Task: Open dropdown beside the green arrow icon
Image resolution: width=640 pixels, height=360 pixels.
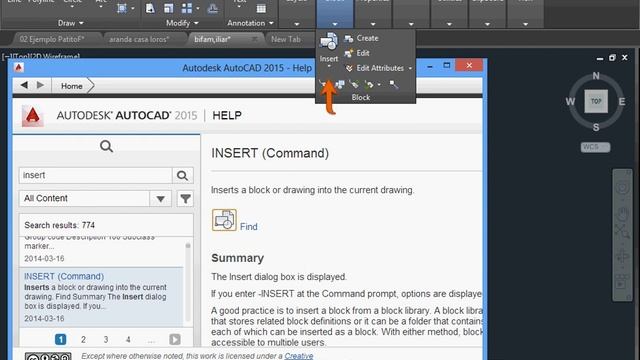Action: 379,84
